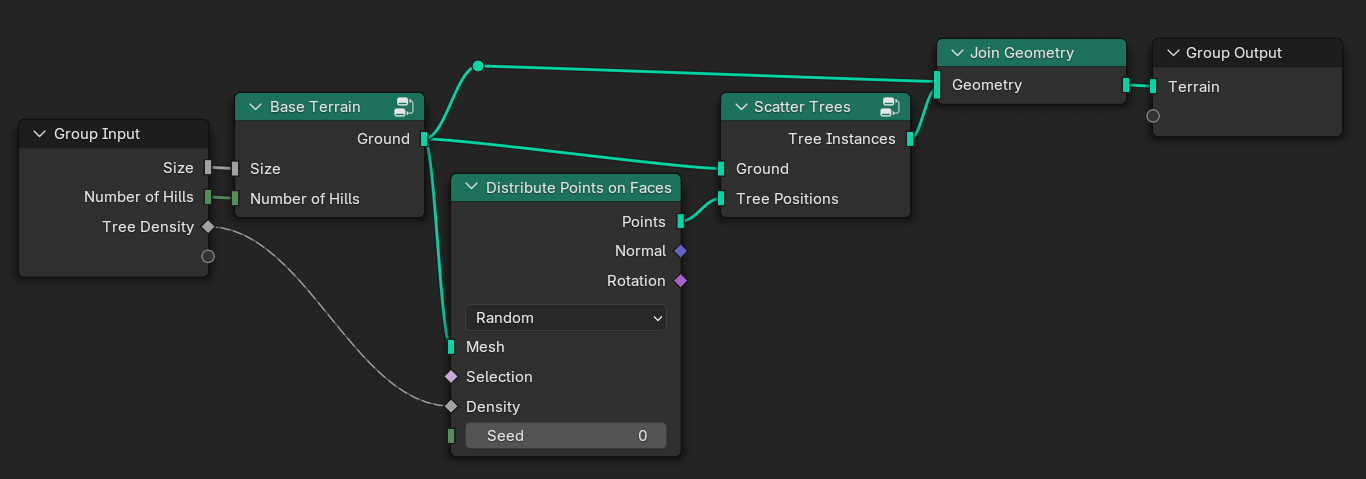The image size is (1366, 479).
Task: Click the Seed value field
Action: tap(566, 436)
